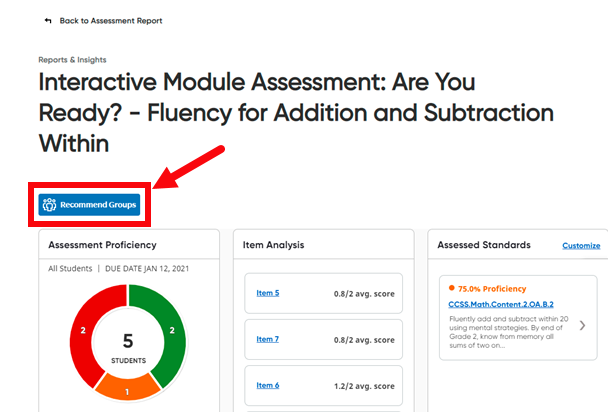Click the All Students label
This screenshot has width=608, height=412.
[x=70, y=269]
